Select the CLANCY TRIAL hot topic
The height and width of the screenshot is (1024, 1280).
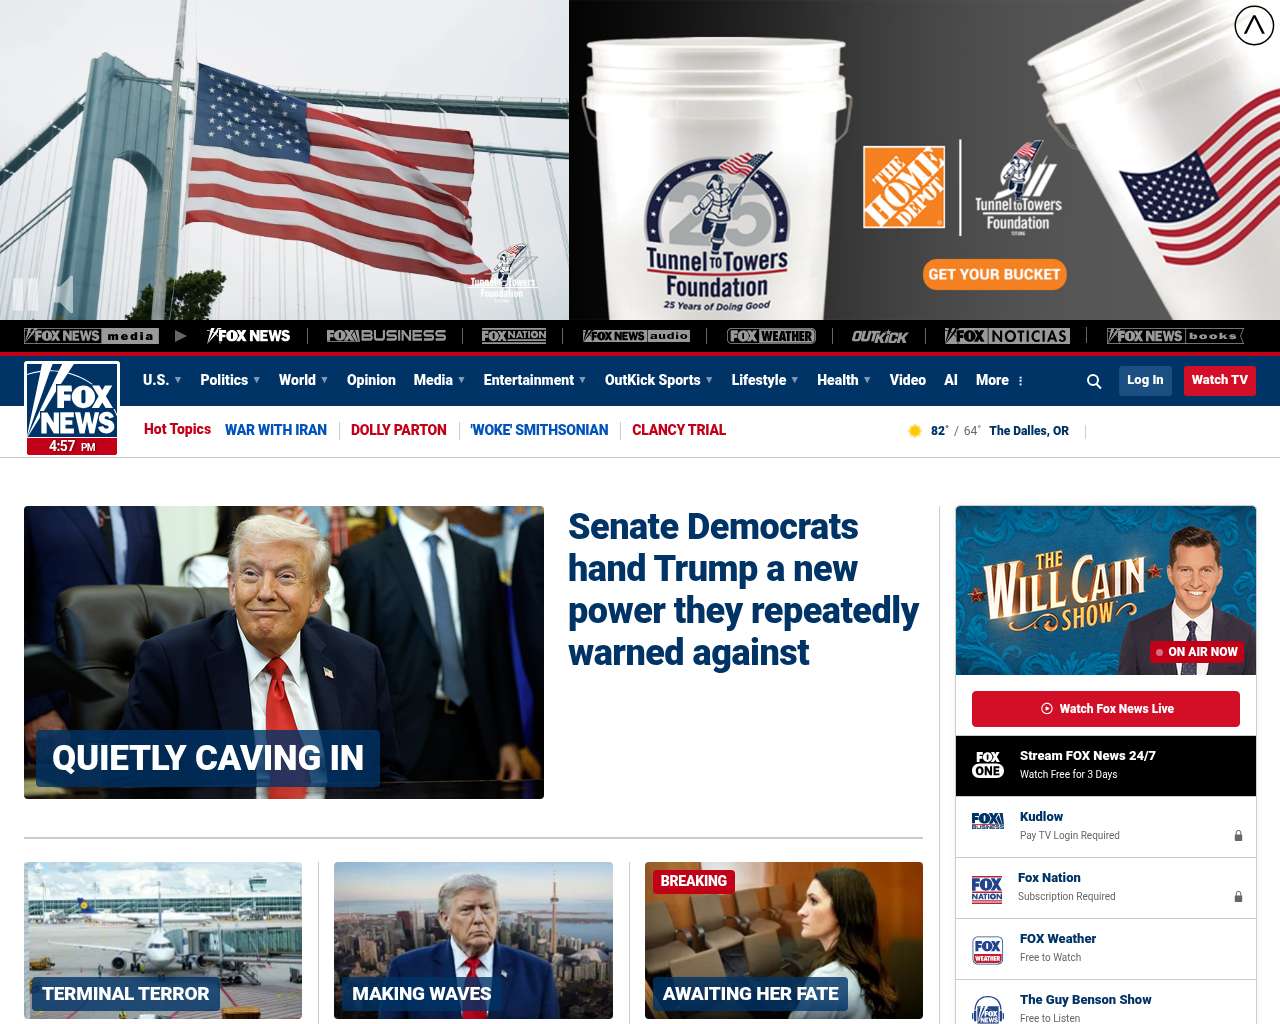[679, 430]
